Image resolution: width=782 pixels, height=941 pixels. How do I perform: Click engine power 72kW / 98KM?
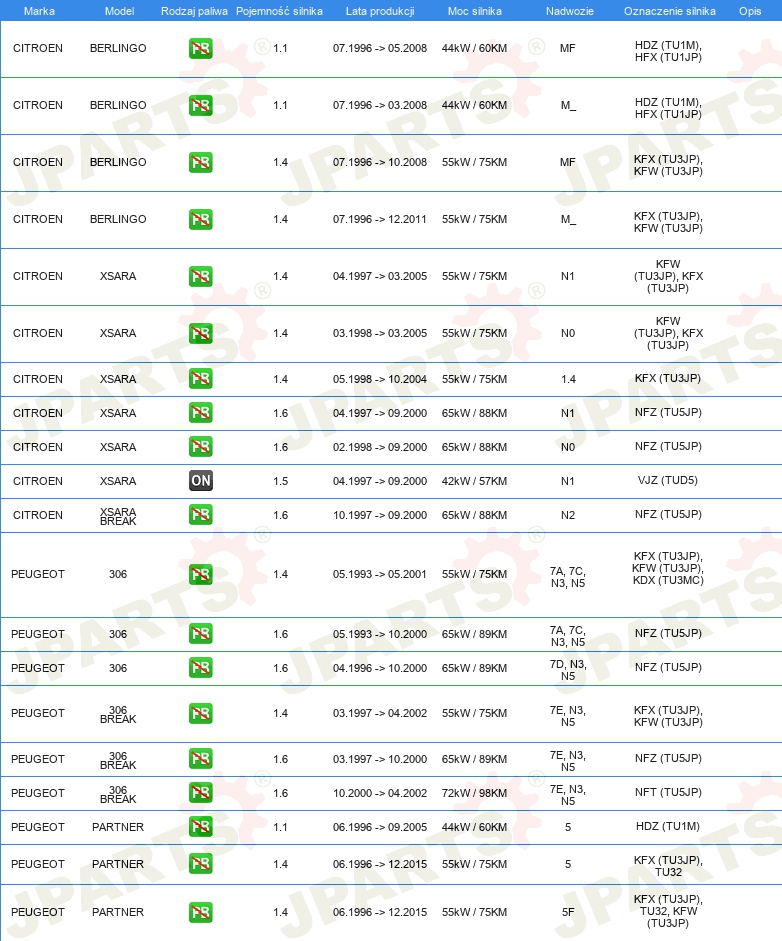click(474, 793)
